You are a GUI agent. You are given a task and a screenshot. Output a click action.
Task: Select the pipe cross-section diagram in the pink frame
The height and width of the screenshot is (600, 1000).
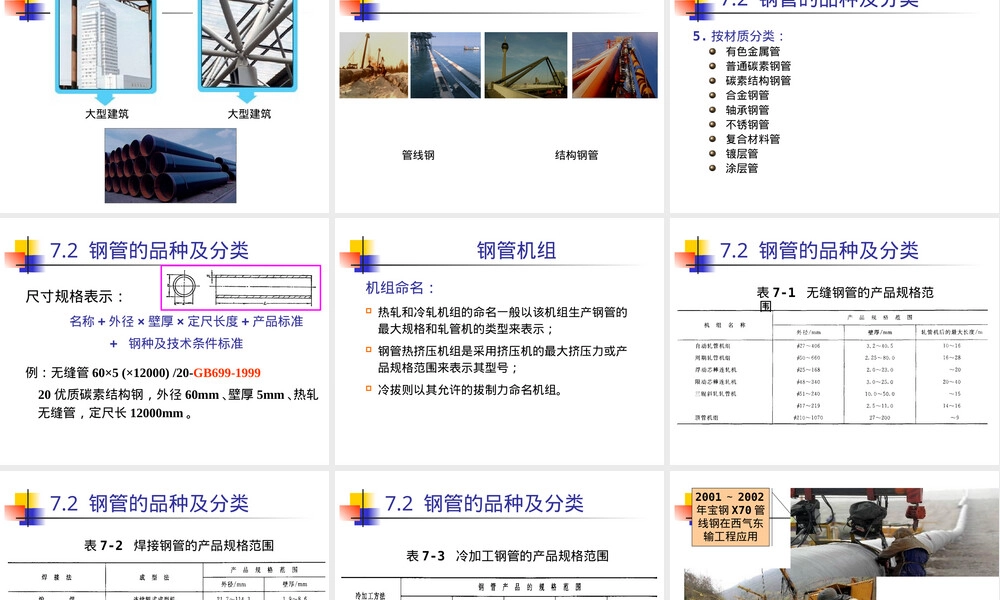(x=240, y=288)
